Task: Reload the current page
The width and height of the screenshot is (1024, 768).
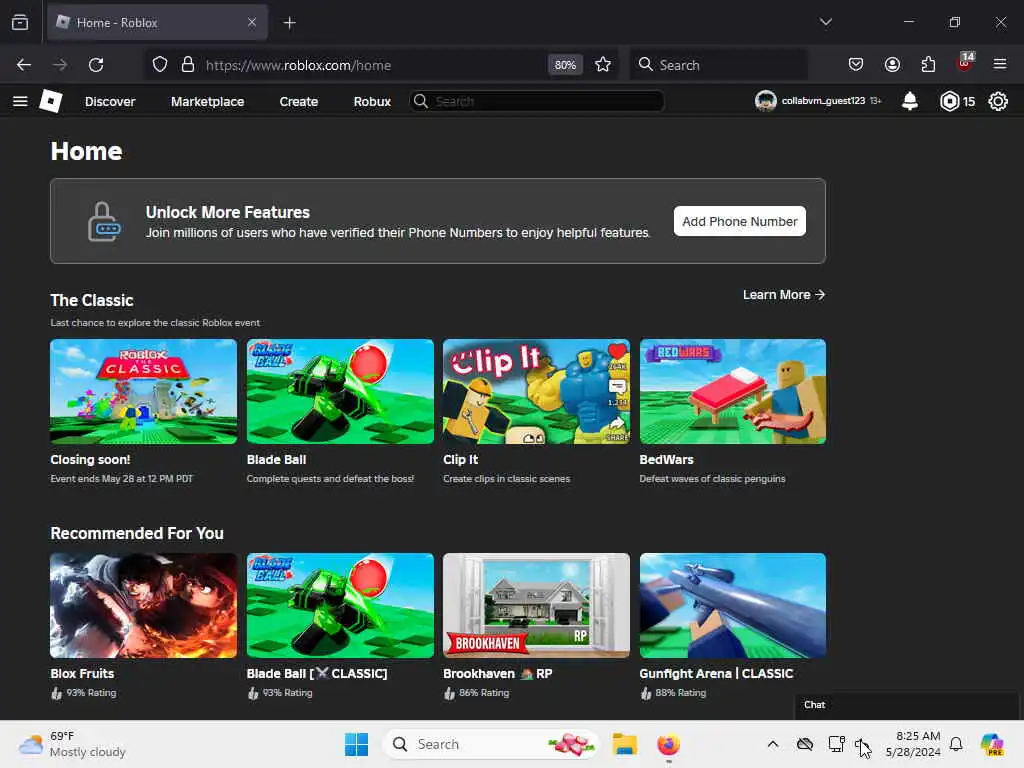Action: point(96,65)
